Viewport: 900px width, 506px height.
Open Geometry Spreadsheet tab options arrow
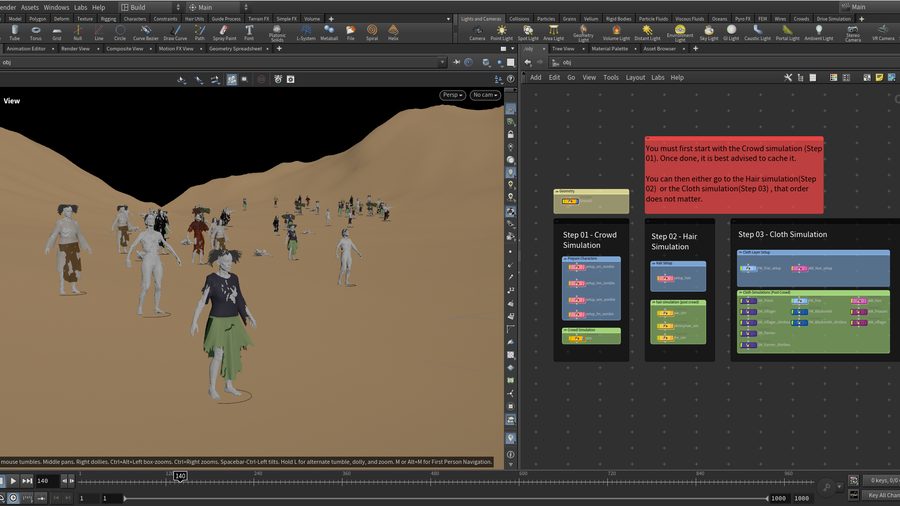click(267, 49)
